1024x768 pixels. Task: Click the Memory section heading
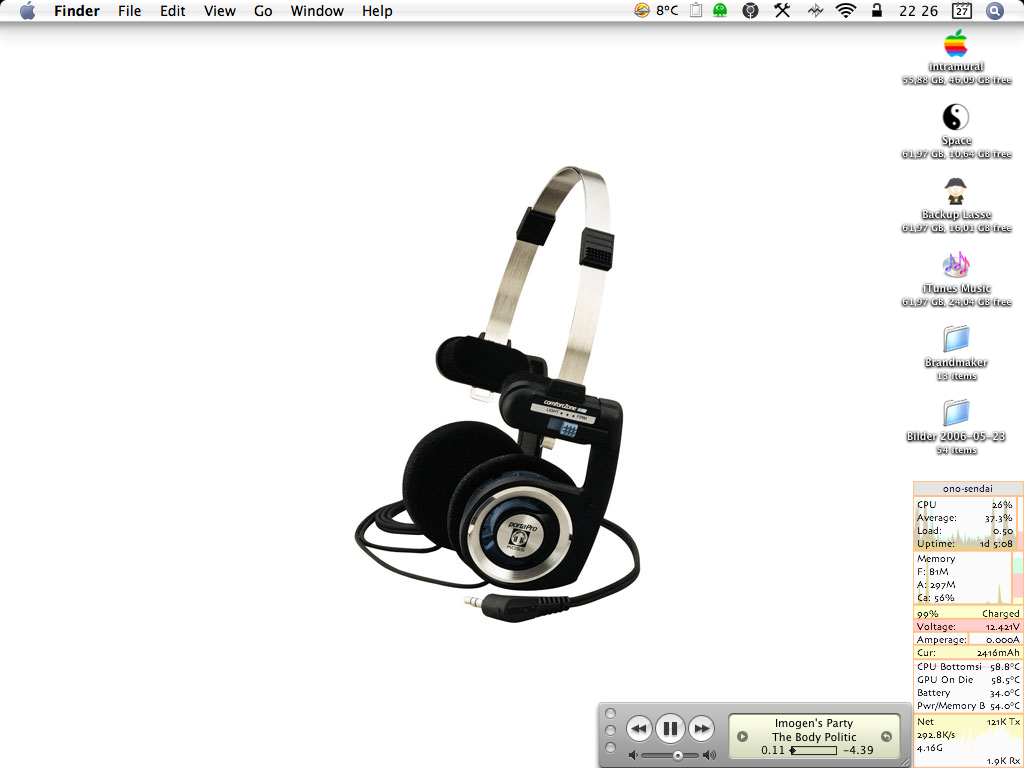point(936,559)
